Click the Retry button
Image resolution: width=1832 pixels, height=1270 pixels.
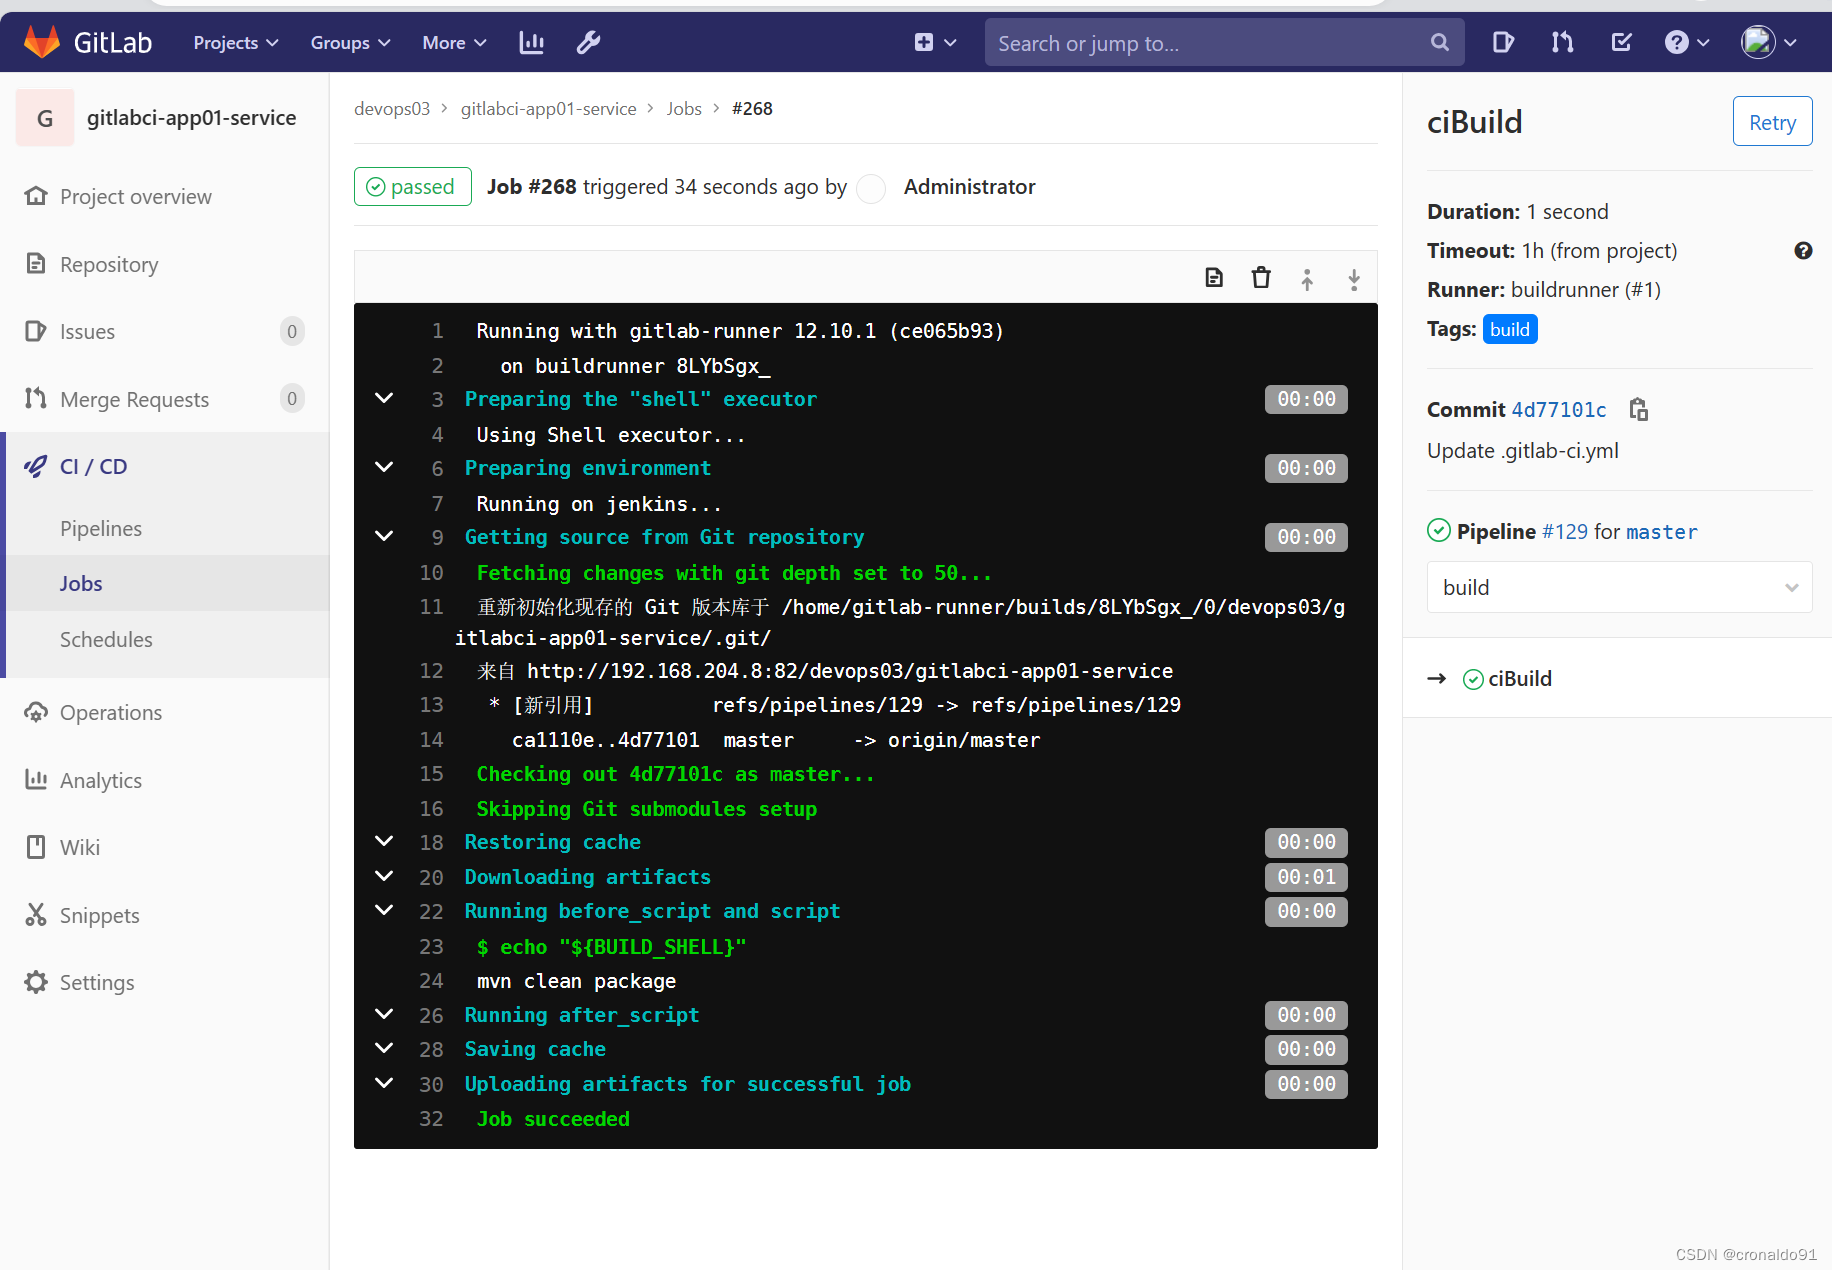(x=1772, y=122)
